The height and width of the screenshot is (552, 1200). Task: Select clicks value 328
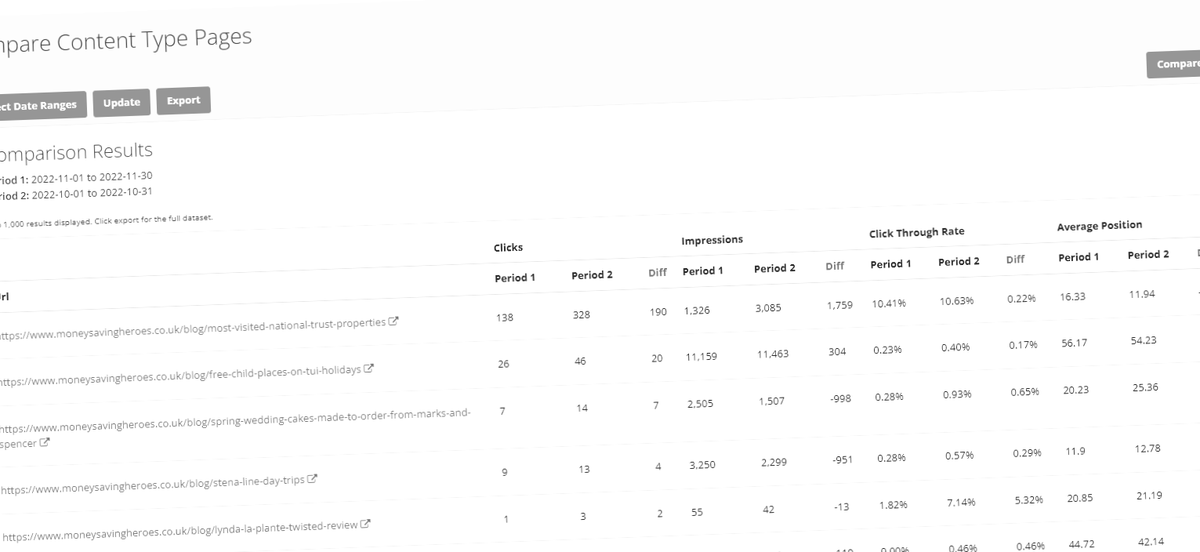pos(581,314)
